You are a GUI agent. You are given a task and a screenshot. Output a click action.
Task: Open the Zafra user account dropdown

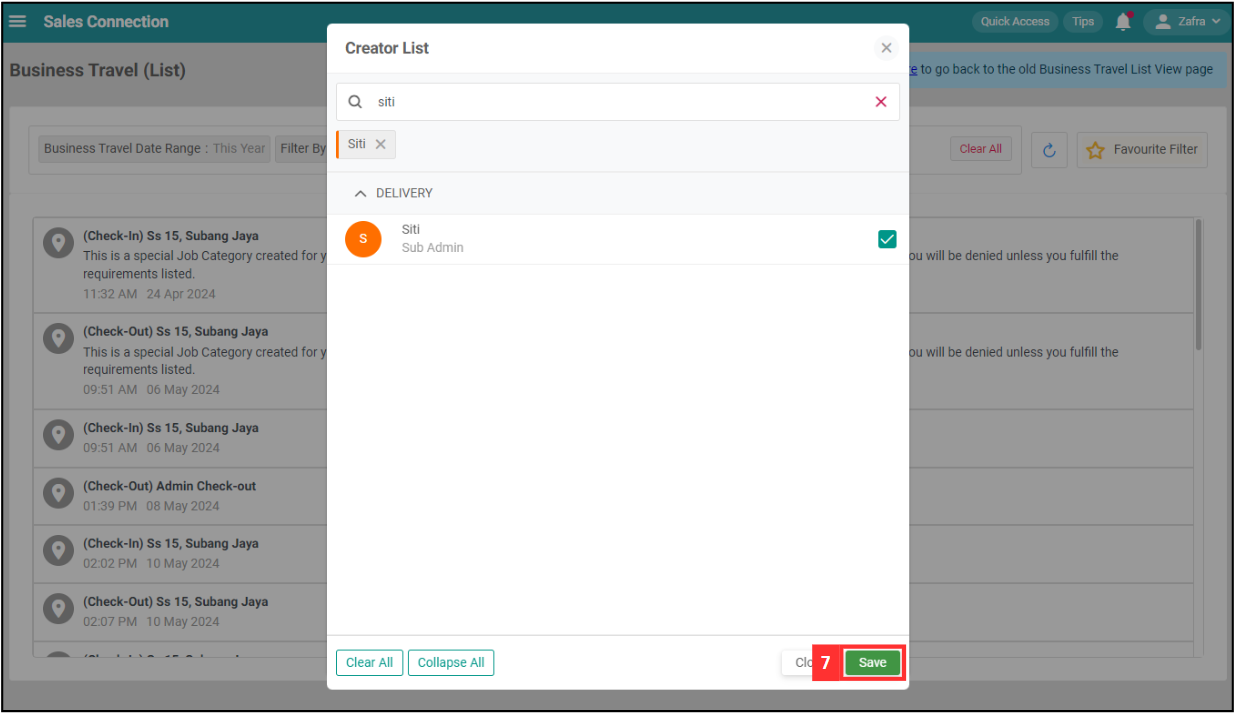tap(1186, 21)
